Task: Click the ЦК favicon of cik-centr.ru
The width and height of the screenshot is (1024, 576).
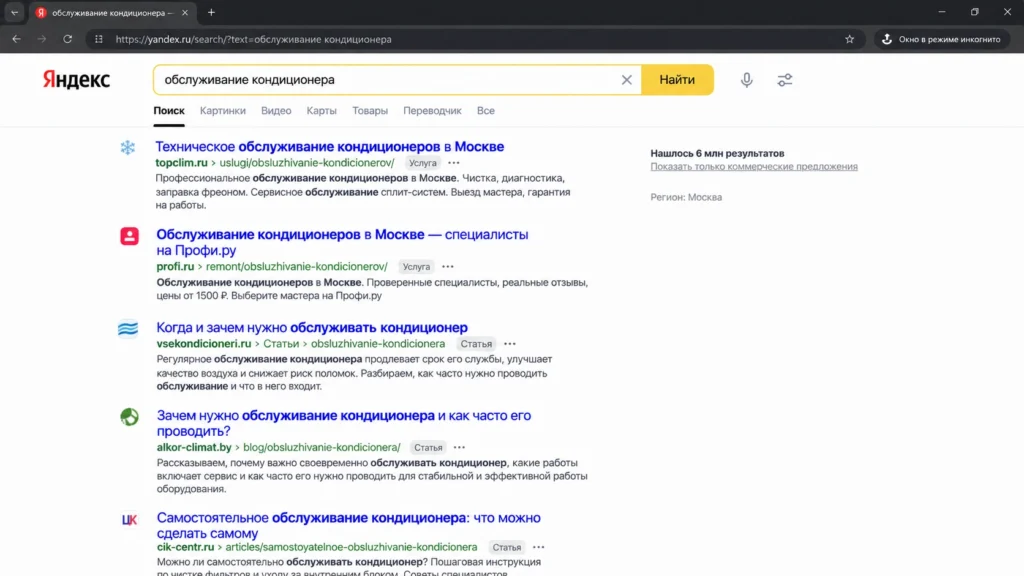Action: (129, 520)
